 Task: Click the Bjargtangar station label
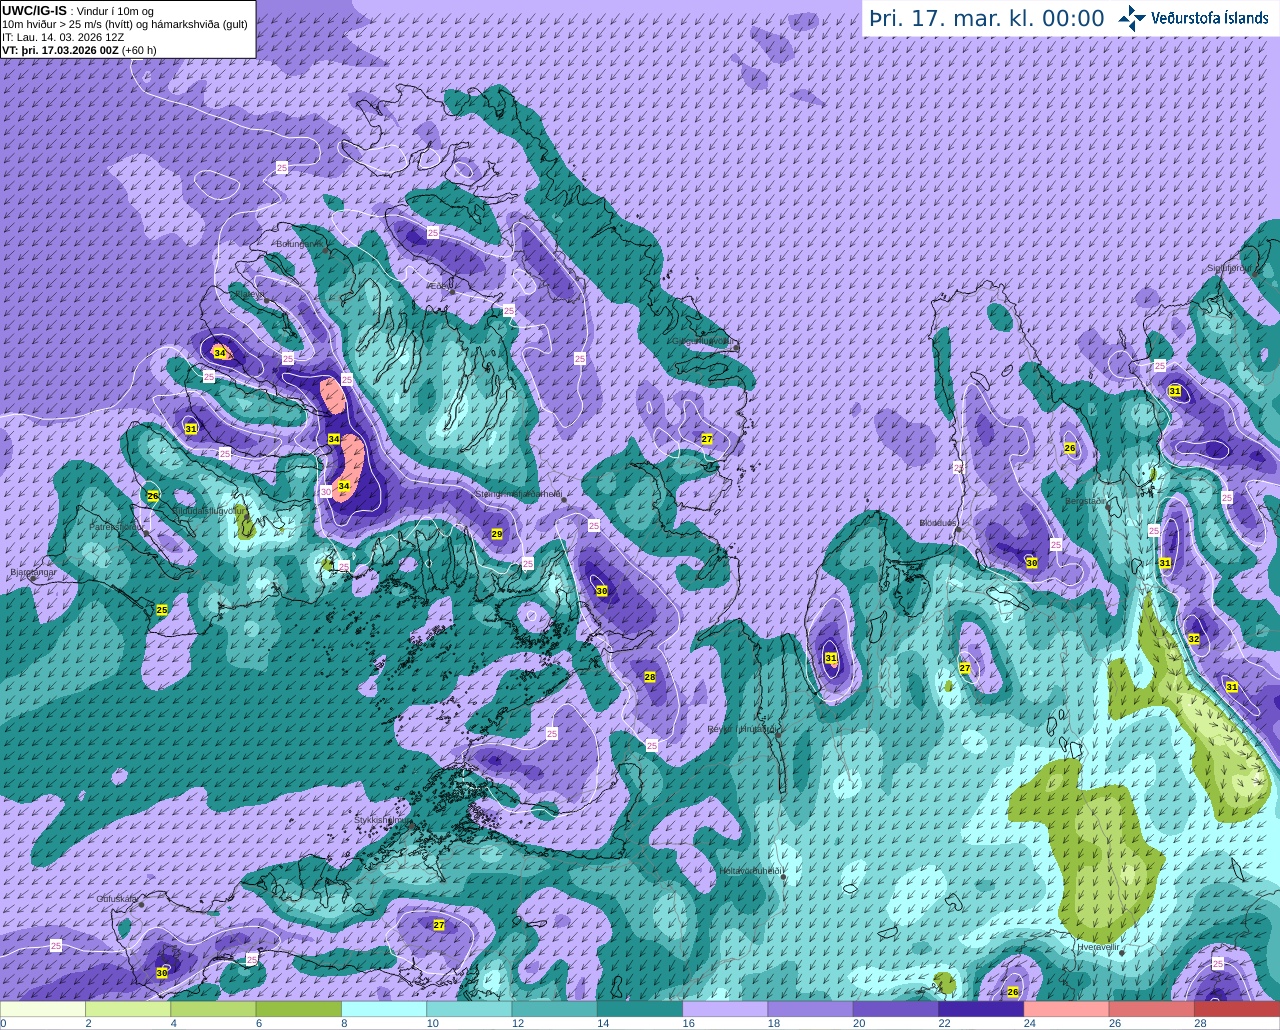click(x=32, y=572)
